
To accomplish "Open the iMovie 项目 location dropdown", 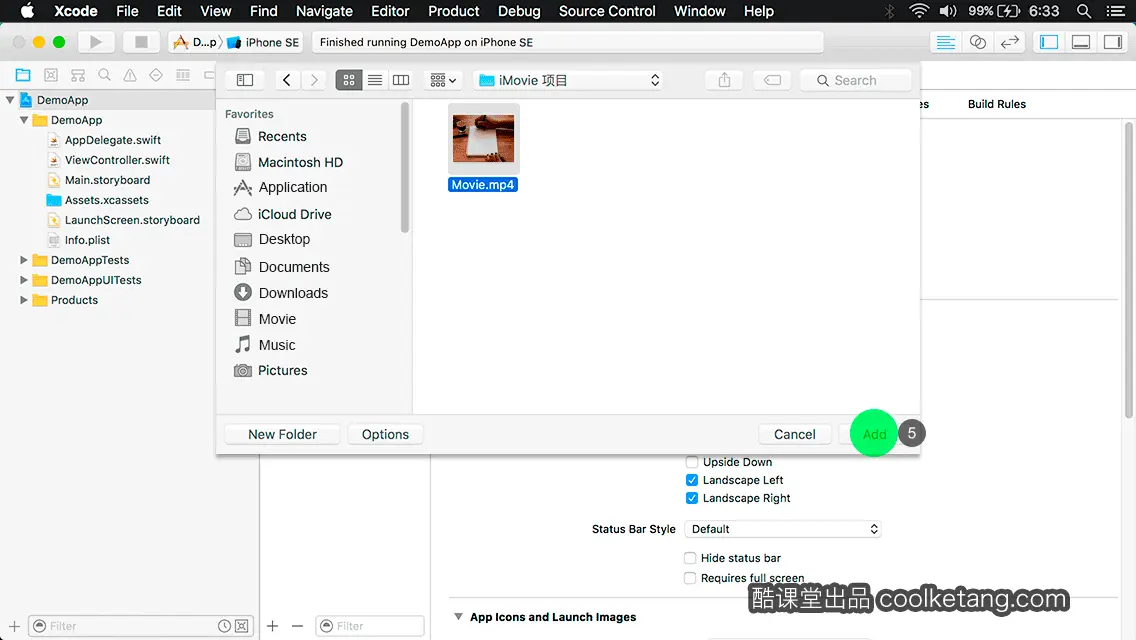I will (x=569, y=80).
